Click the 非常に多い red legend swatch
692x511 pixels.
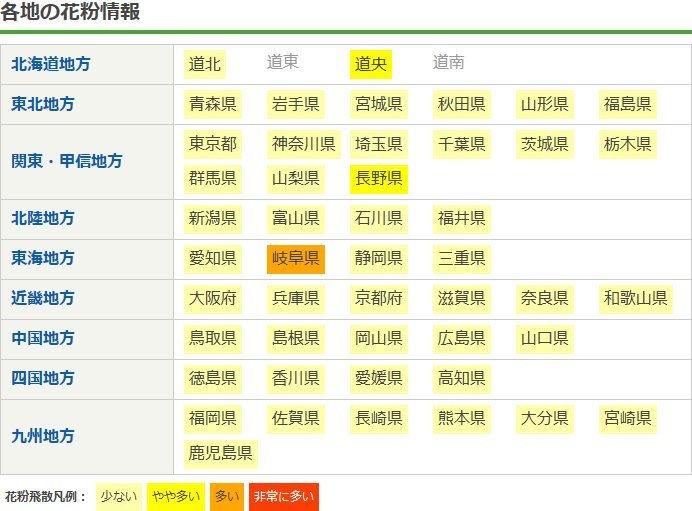(284, 496)
